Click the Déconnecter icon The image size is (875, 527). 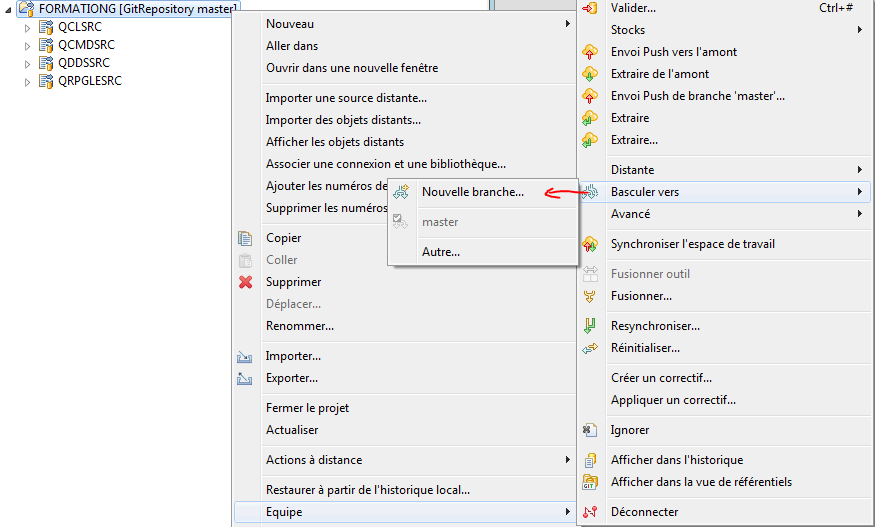click(590, 511)
